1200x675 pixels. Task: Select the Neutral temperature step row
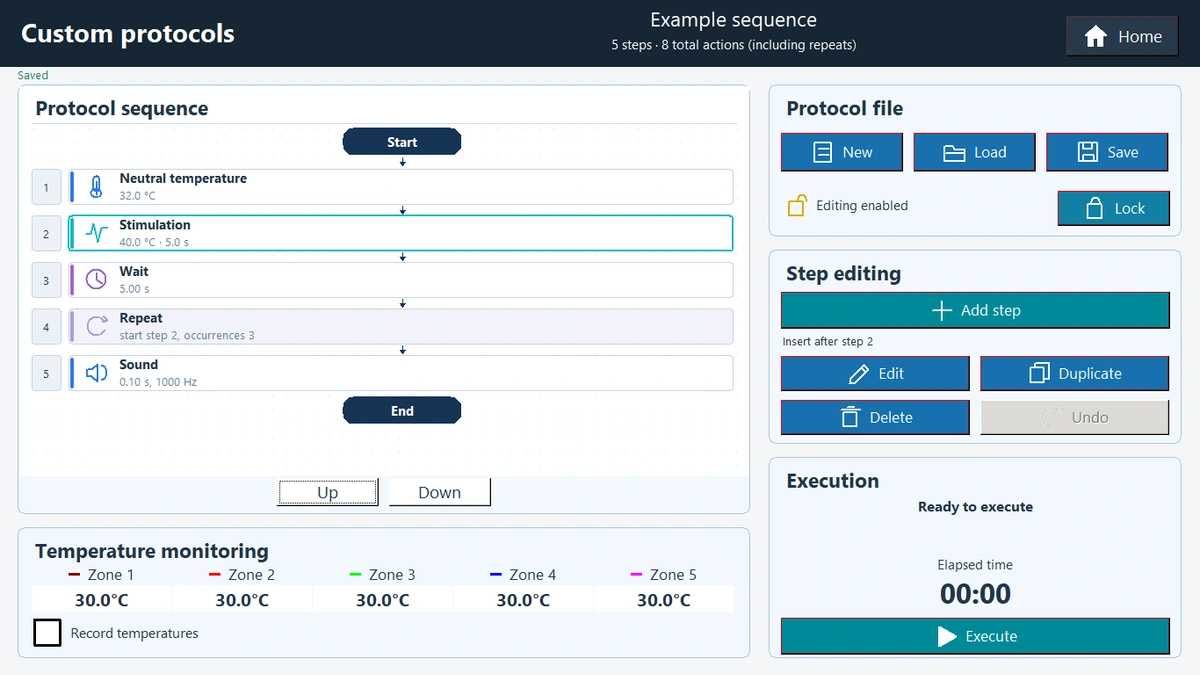click(x=401, y=187)
